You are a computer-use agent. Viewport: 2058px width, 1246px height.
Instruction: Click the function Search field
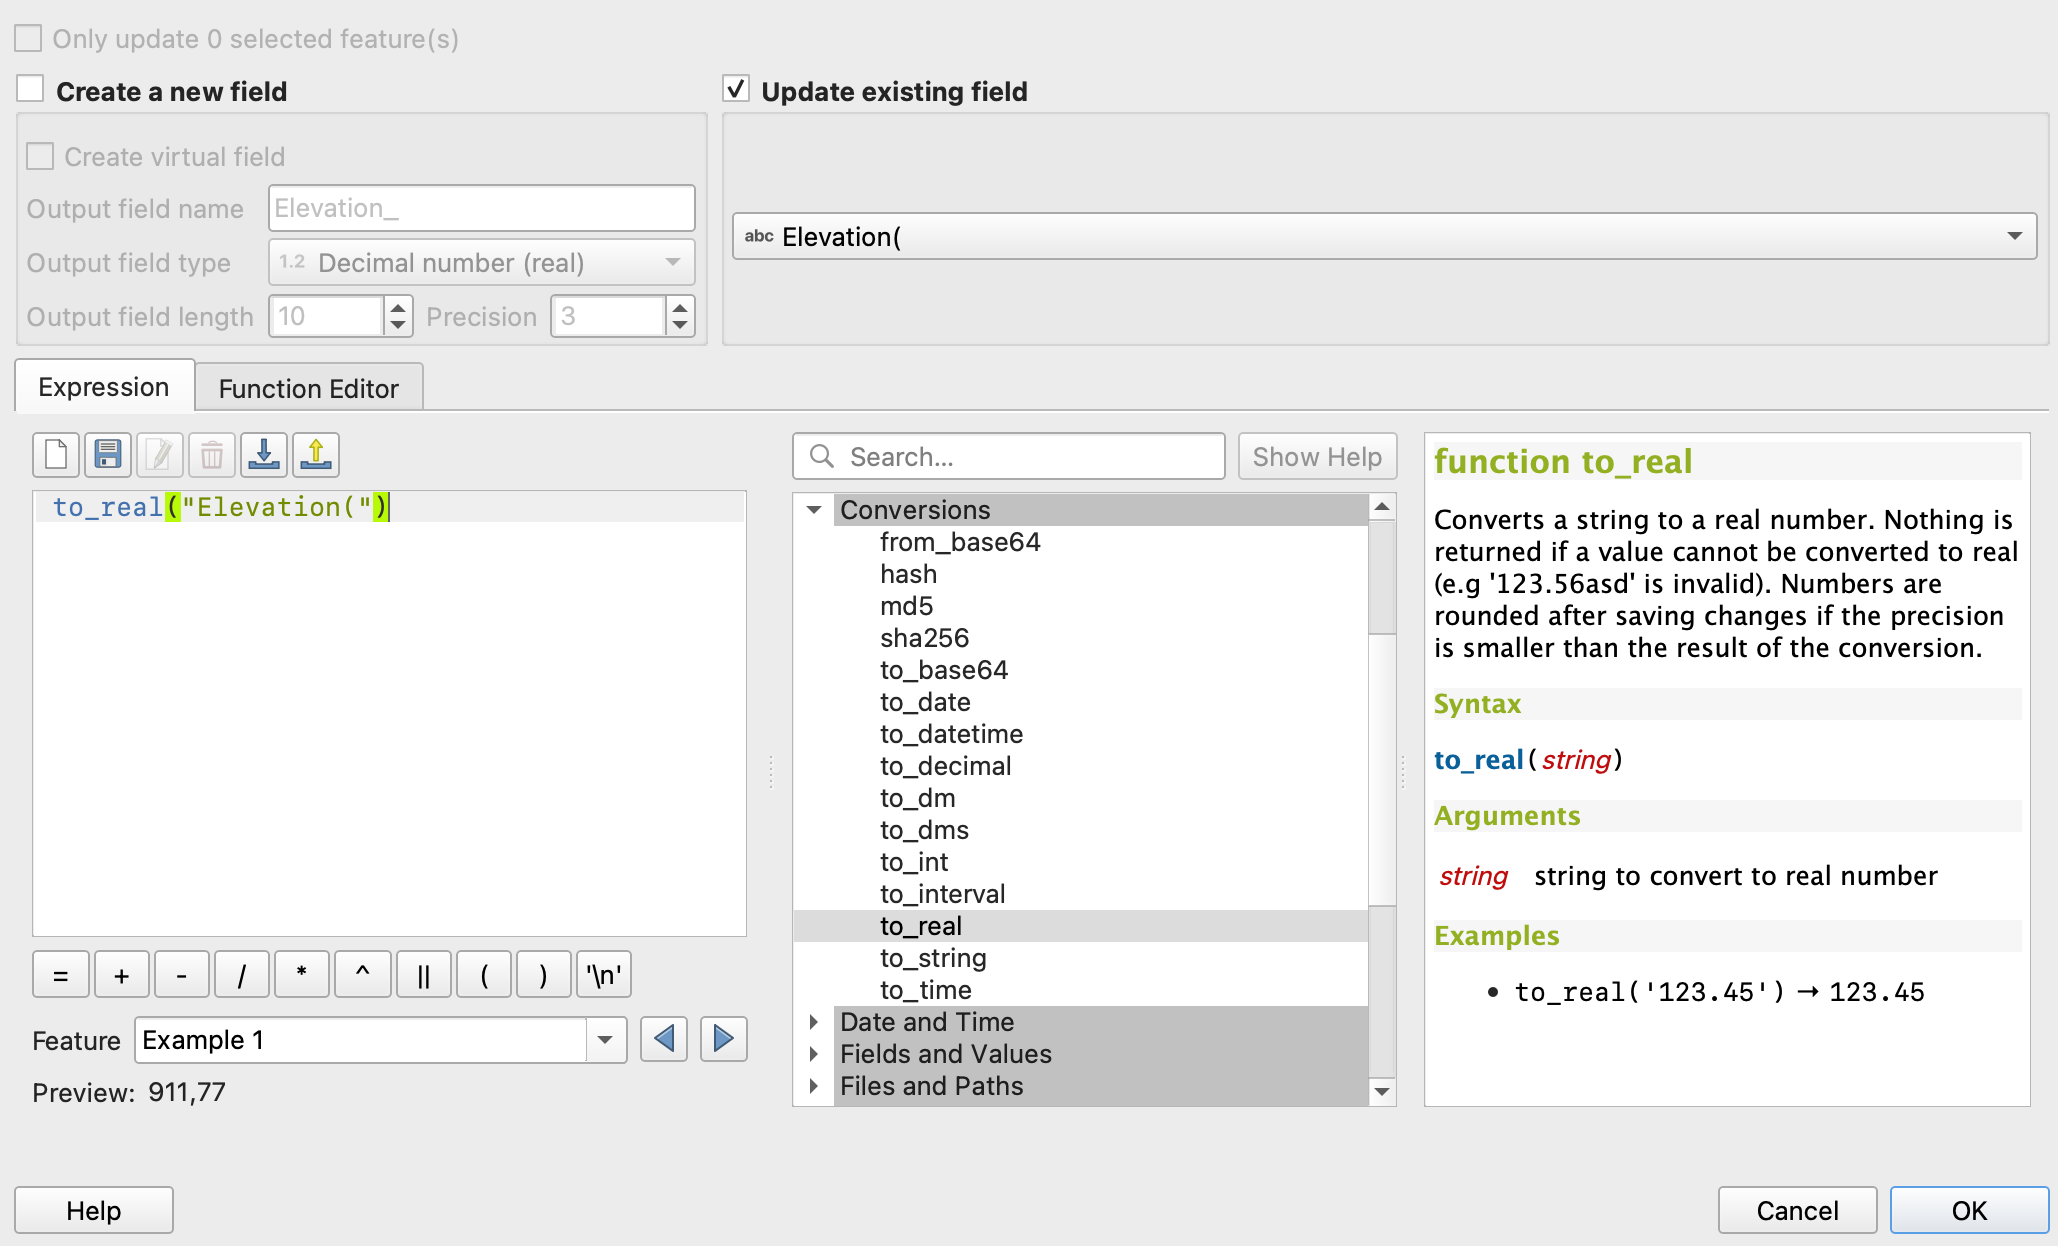tap(1008, 457)
